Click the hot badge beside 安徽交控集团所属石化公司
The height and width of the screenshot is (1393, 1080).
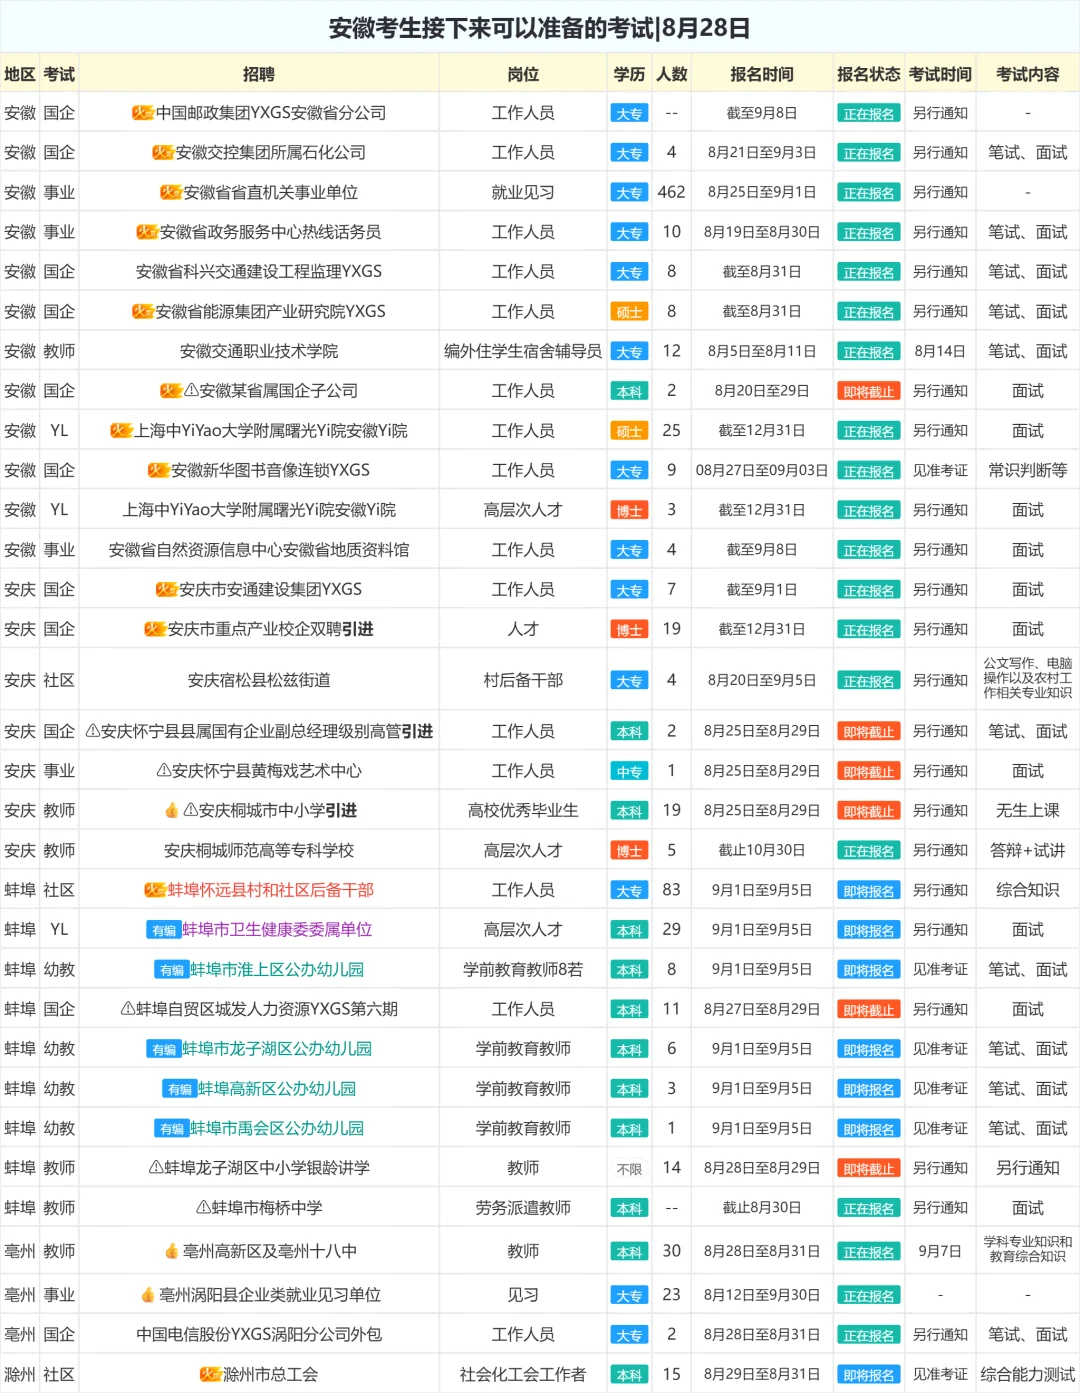163,153
